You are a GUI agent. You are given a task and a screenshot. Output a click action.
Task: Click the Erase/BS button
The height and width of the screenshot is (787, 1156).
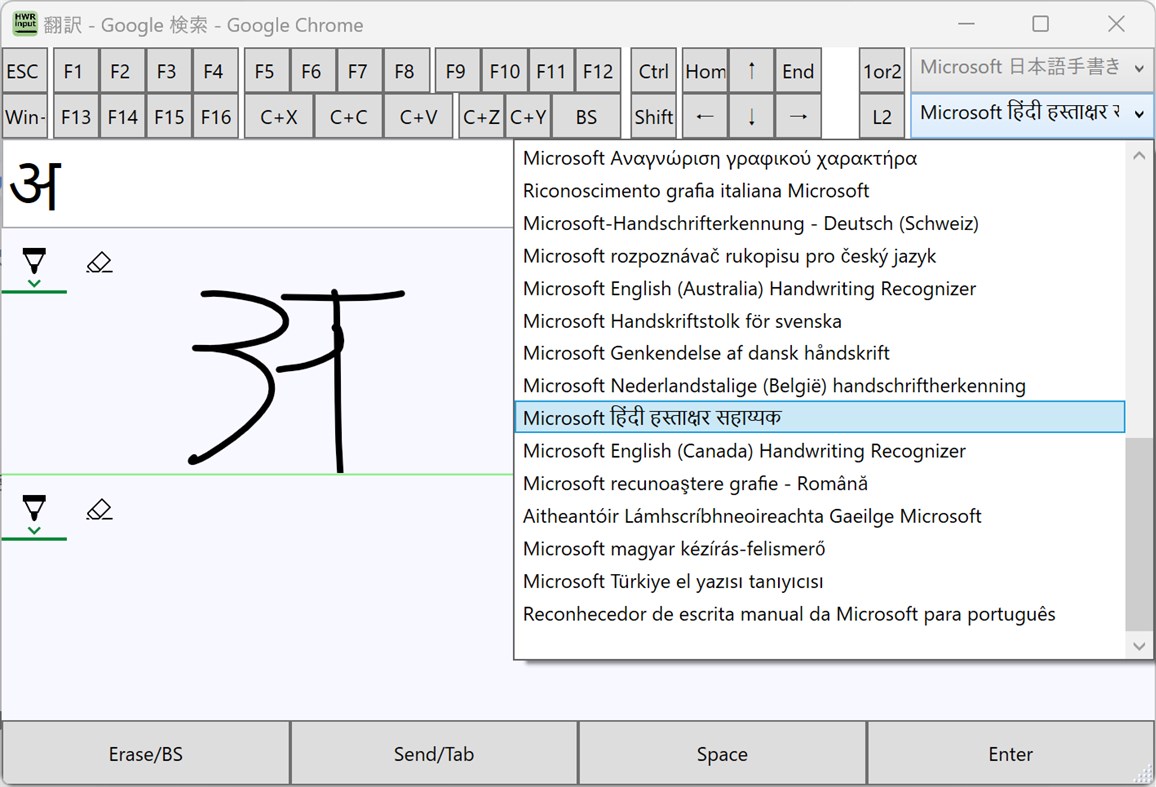[x=146, y=754]
